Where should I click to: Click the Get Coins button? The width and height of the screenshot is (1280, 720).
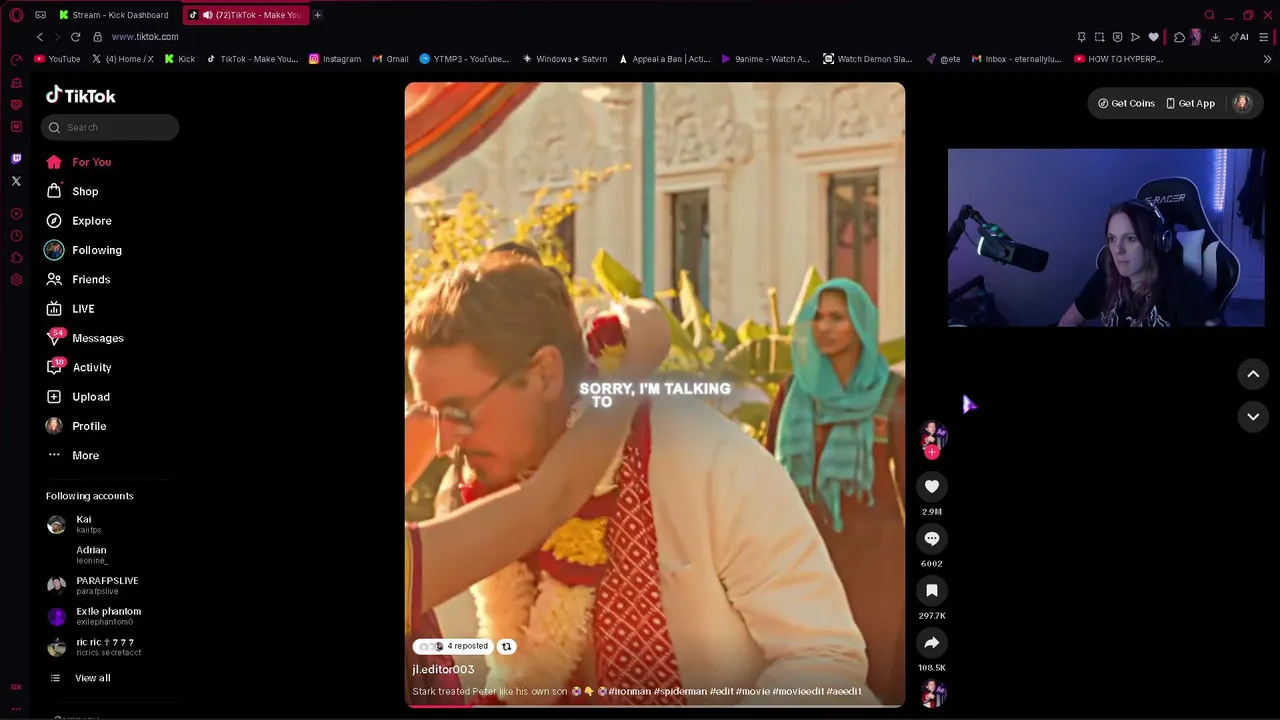tap(1126, 103)
